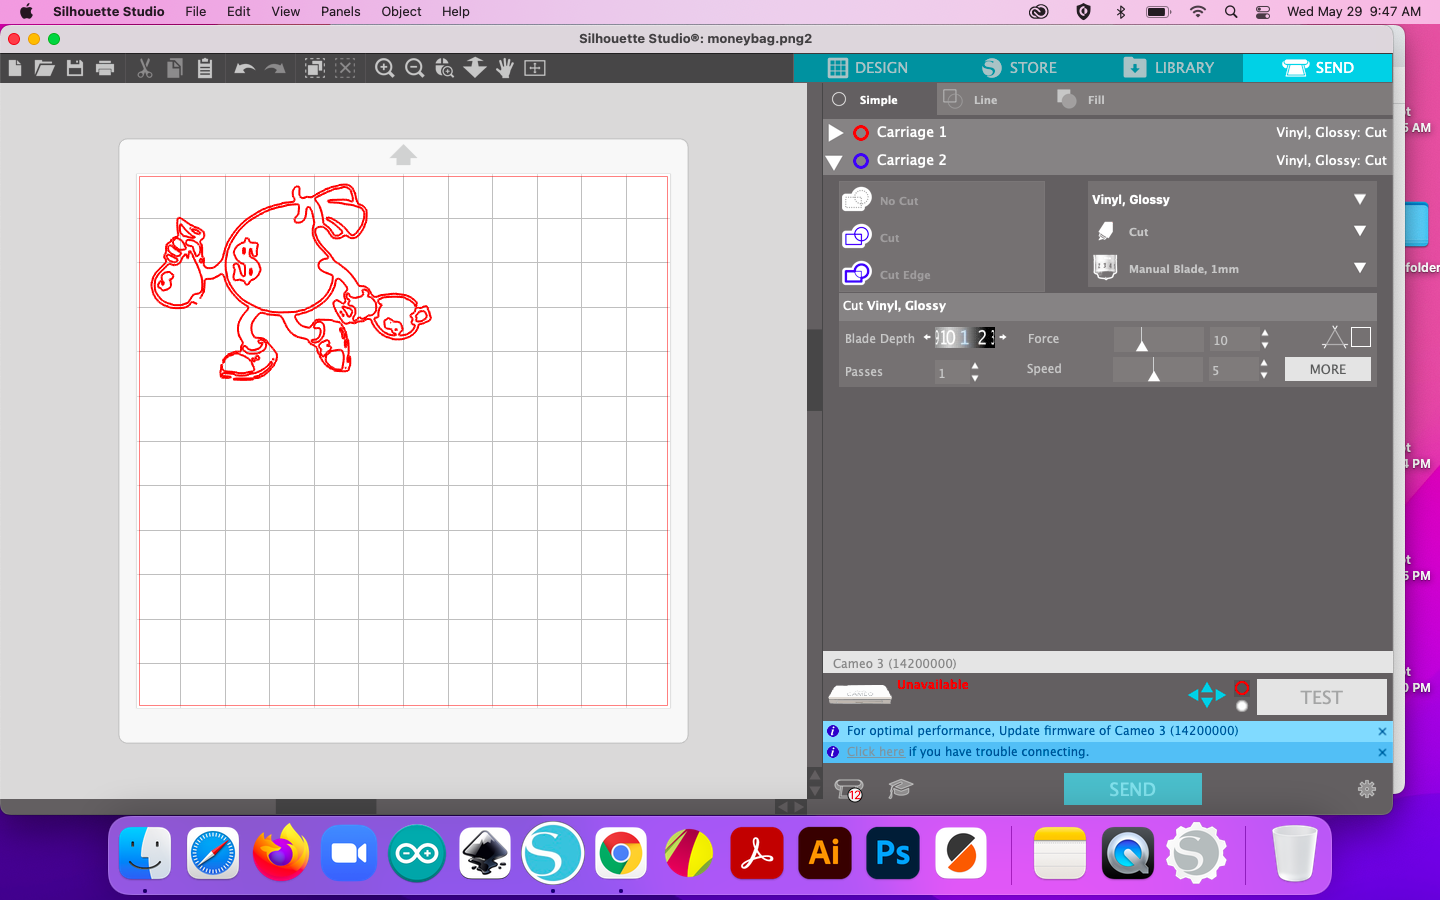Paste from clipboard using the clipboard icon
1440x900 pixels.
(205, 68)
